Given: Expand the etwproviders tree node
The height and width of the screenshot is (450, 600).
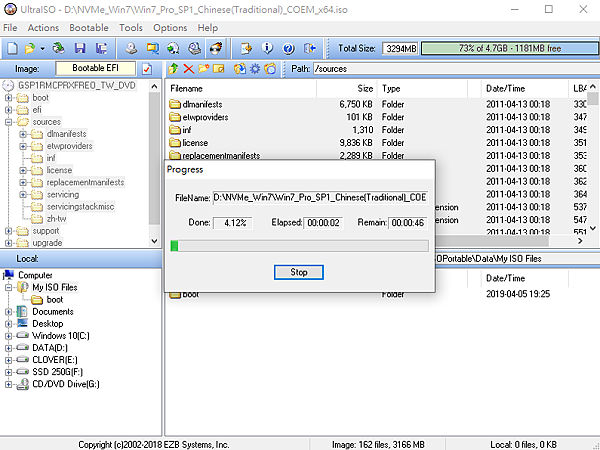Looking at the screenshot, I should point(23,147).
